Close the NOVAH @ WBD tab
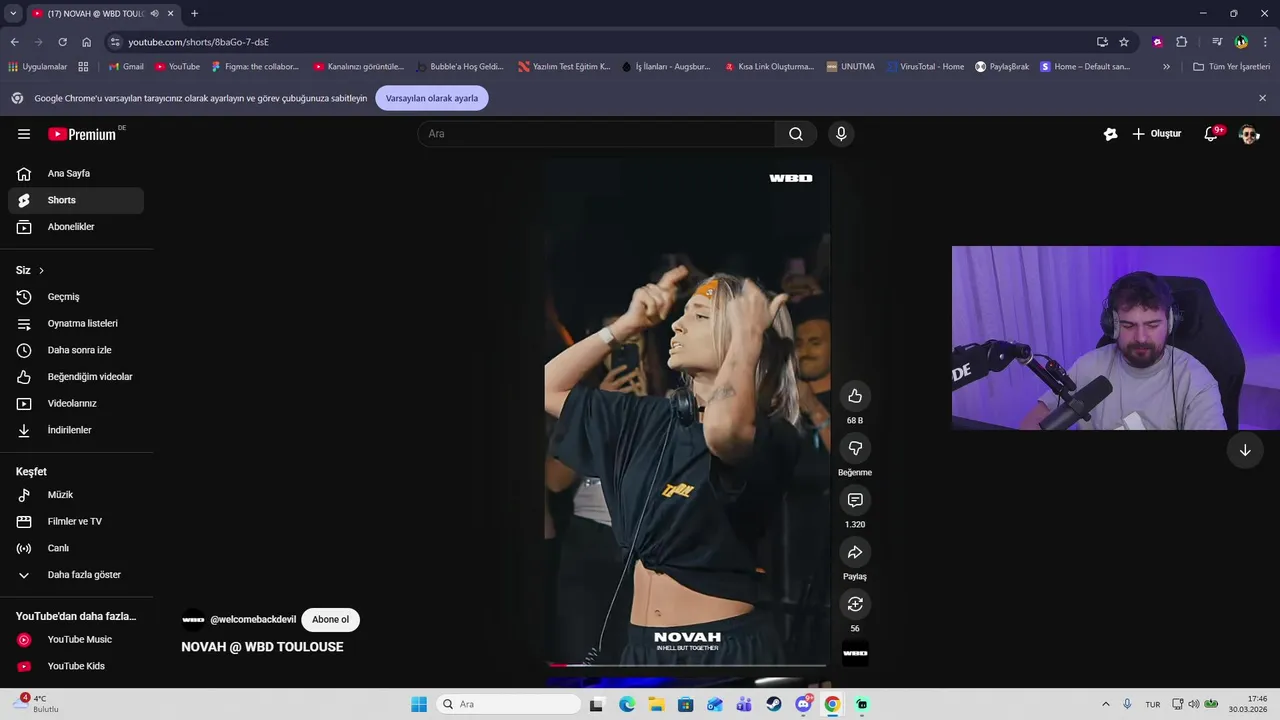This screenshot has height=720, width=1280. tap(171, 14)
